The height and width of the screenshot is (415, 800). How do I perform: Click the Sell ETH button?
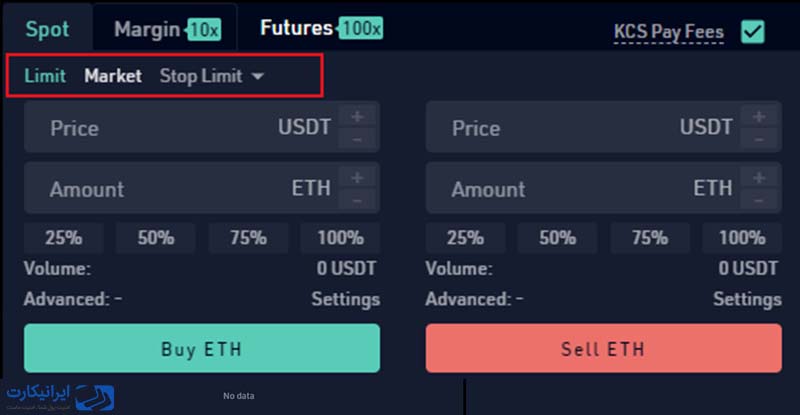point(604,348)
